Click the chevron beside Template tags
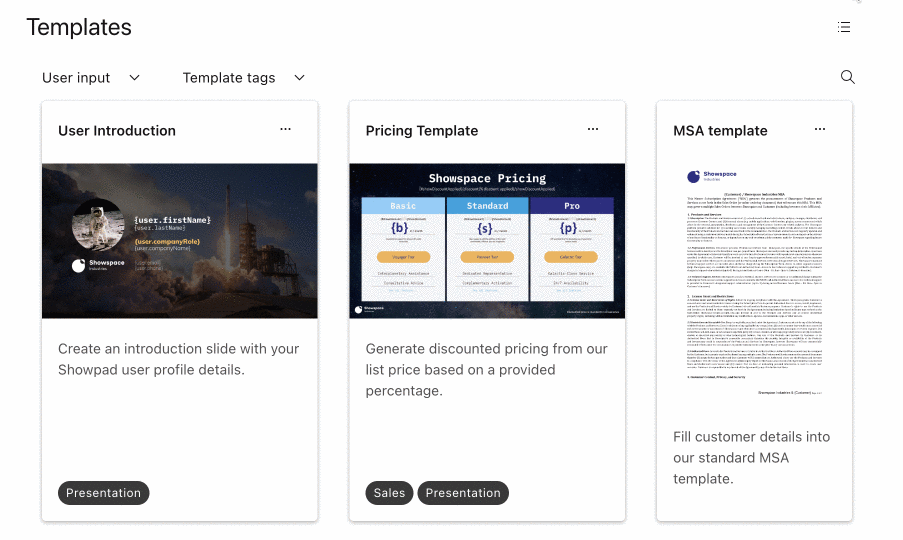 (299, 78)
